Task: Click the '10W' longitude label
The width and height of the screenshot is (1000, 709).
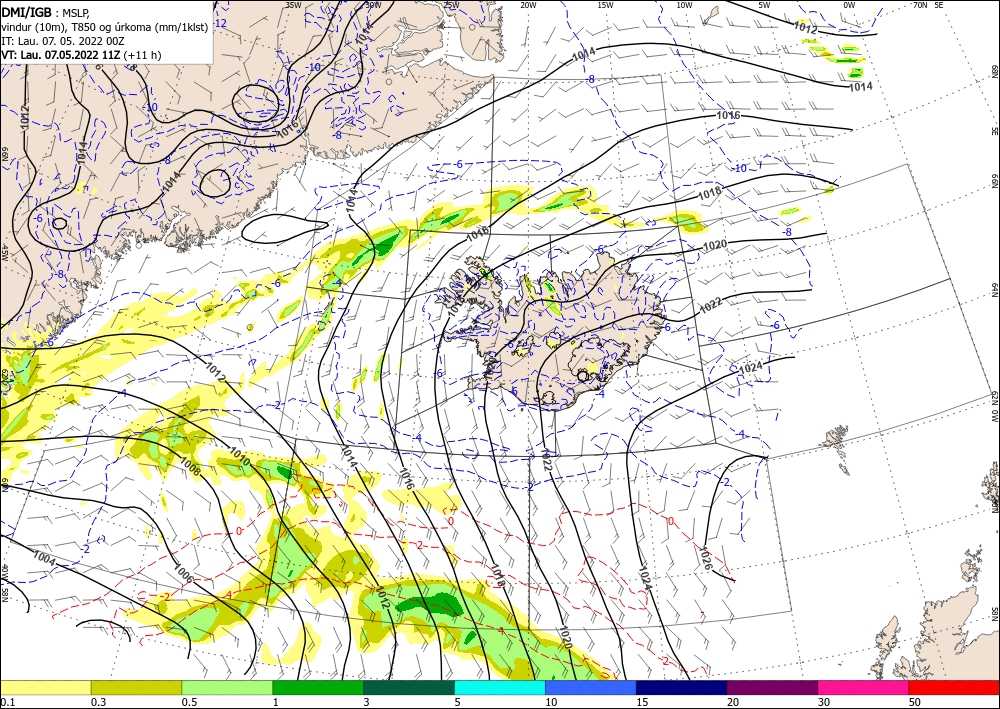Action: point(684,4)
